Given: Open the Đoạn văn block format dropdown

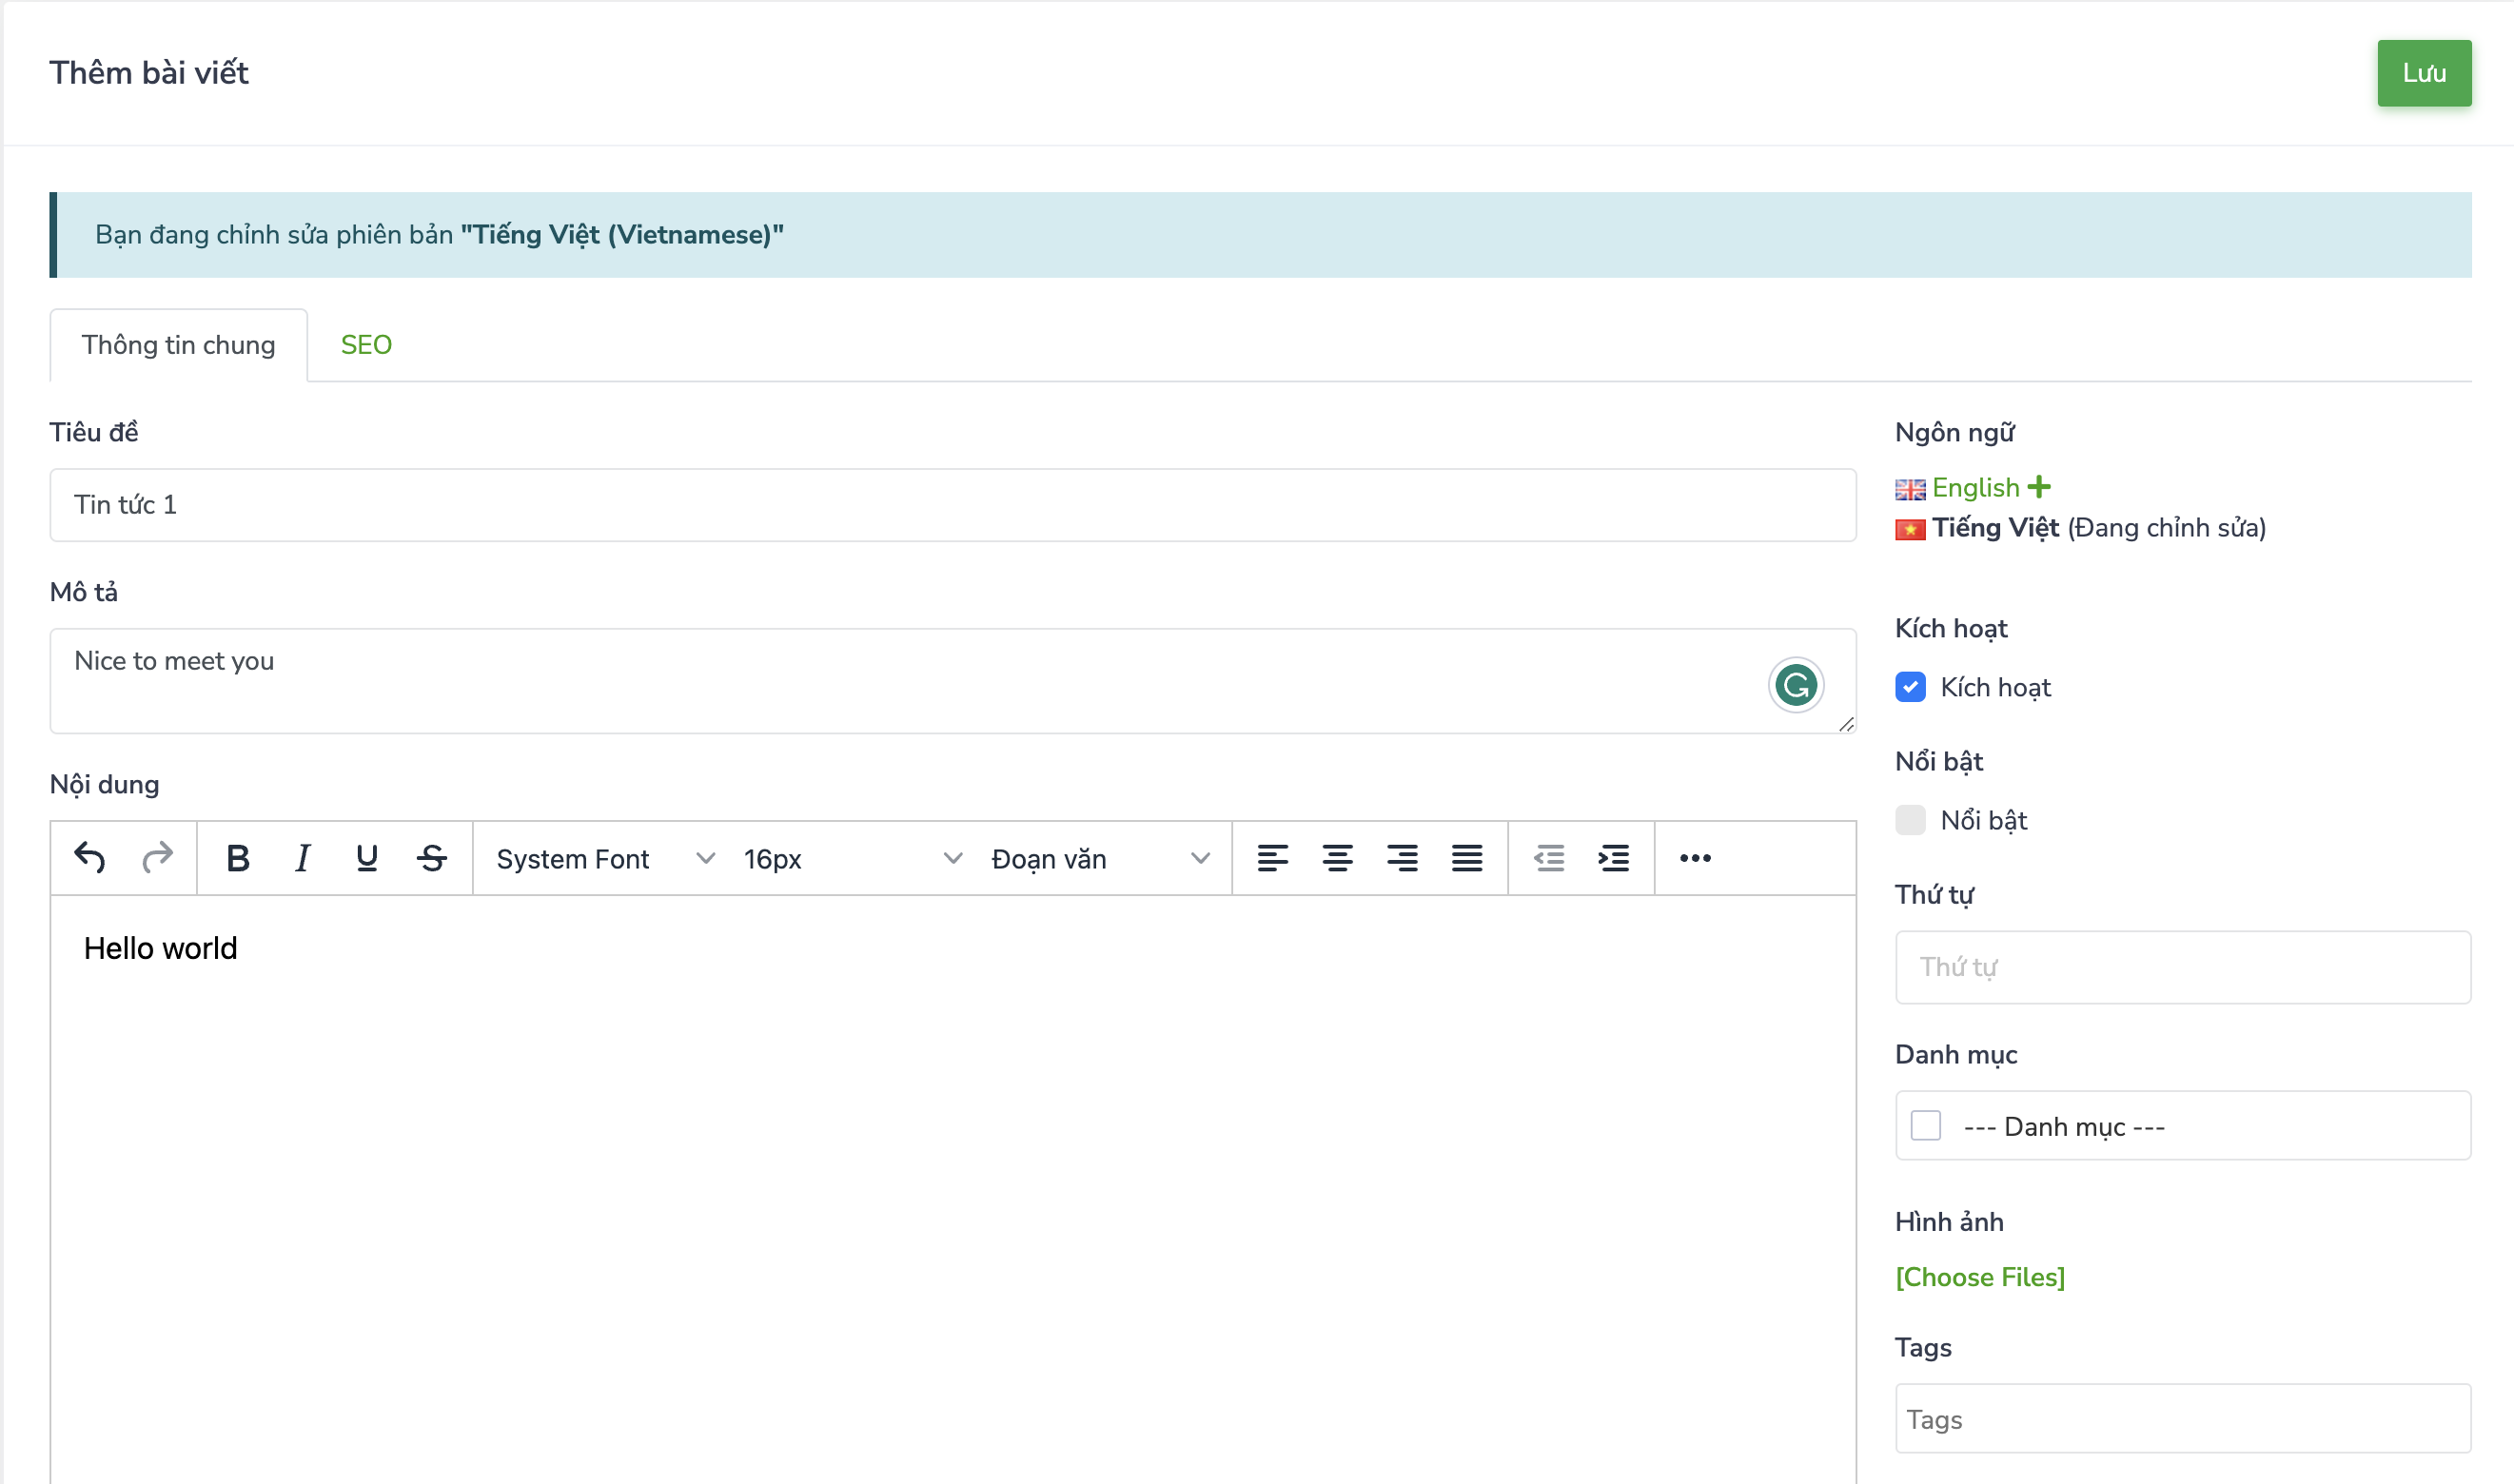Looking at the screenshot, I should (1099, 859).
